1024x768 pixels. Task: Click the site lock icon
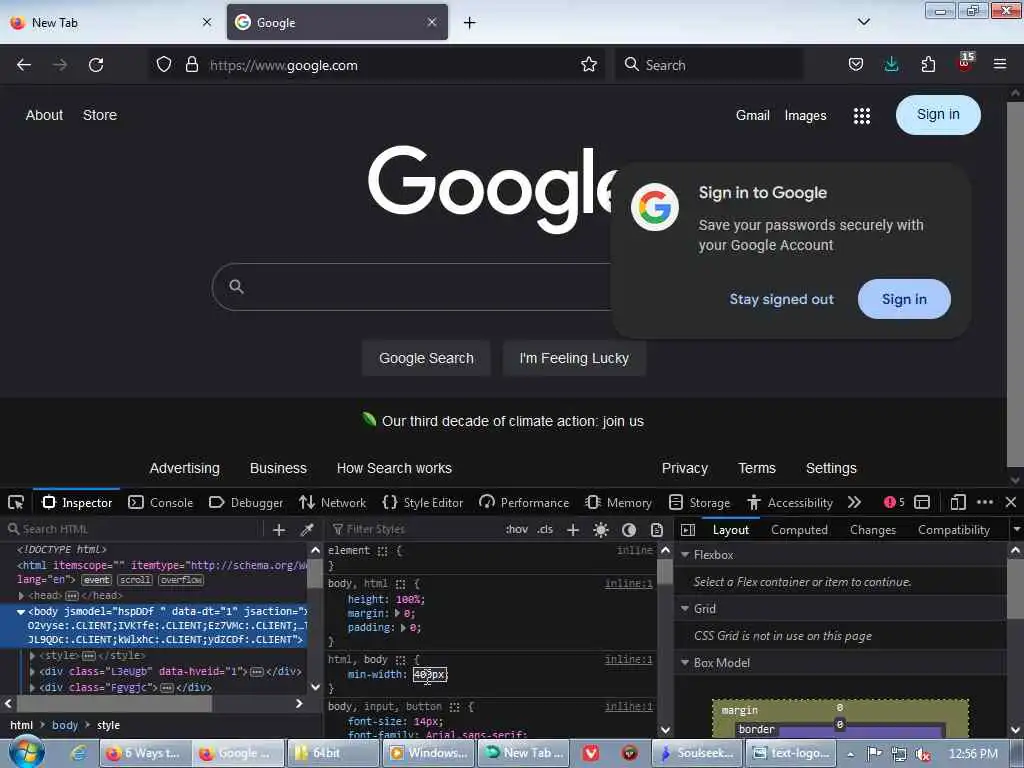(x=191, y=65)
